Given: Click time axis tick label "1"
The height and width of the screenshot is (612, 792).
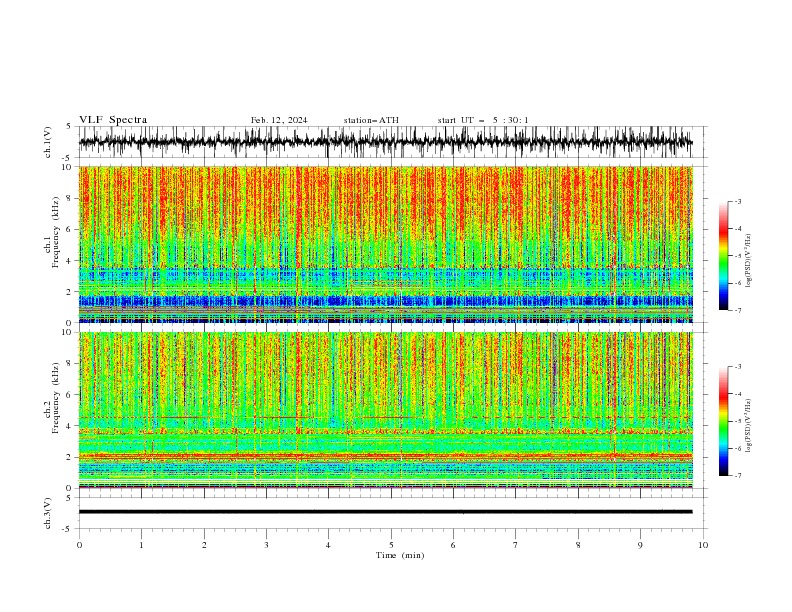Looking at the screenshot, I should [x=141, y=545].
